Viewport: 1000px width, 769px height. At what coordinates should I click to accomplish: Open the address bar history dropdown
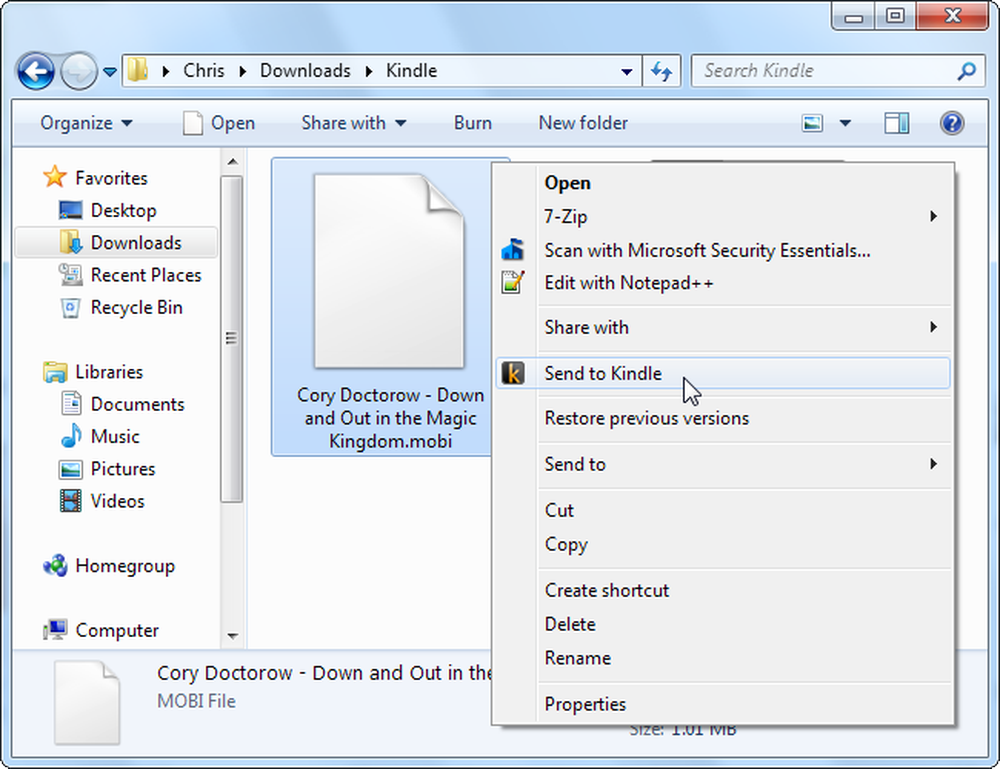[x=626, y=71]
